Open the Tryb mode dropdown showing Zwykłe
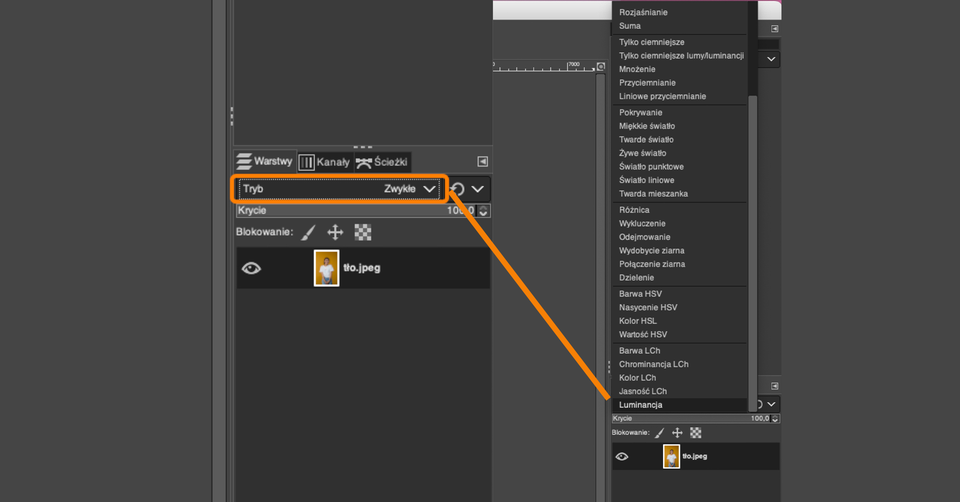This screenshot has height=502, width=960. (x=339, y=188)
